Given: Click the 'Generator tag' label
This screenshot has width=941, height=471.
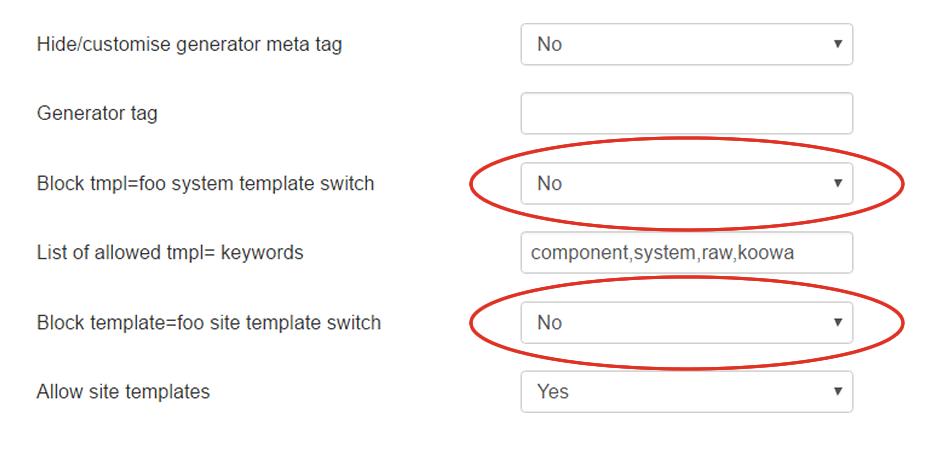Looking at the screenshot, I should click(x=97, y=113).
